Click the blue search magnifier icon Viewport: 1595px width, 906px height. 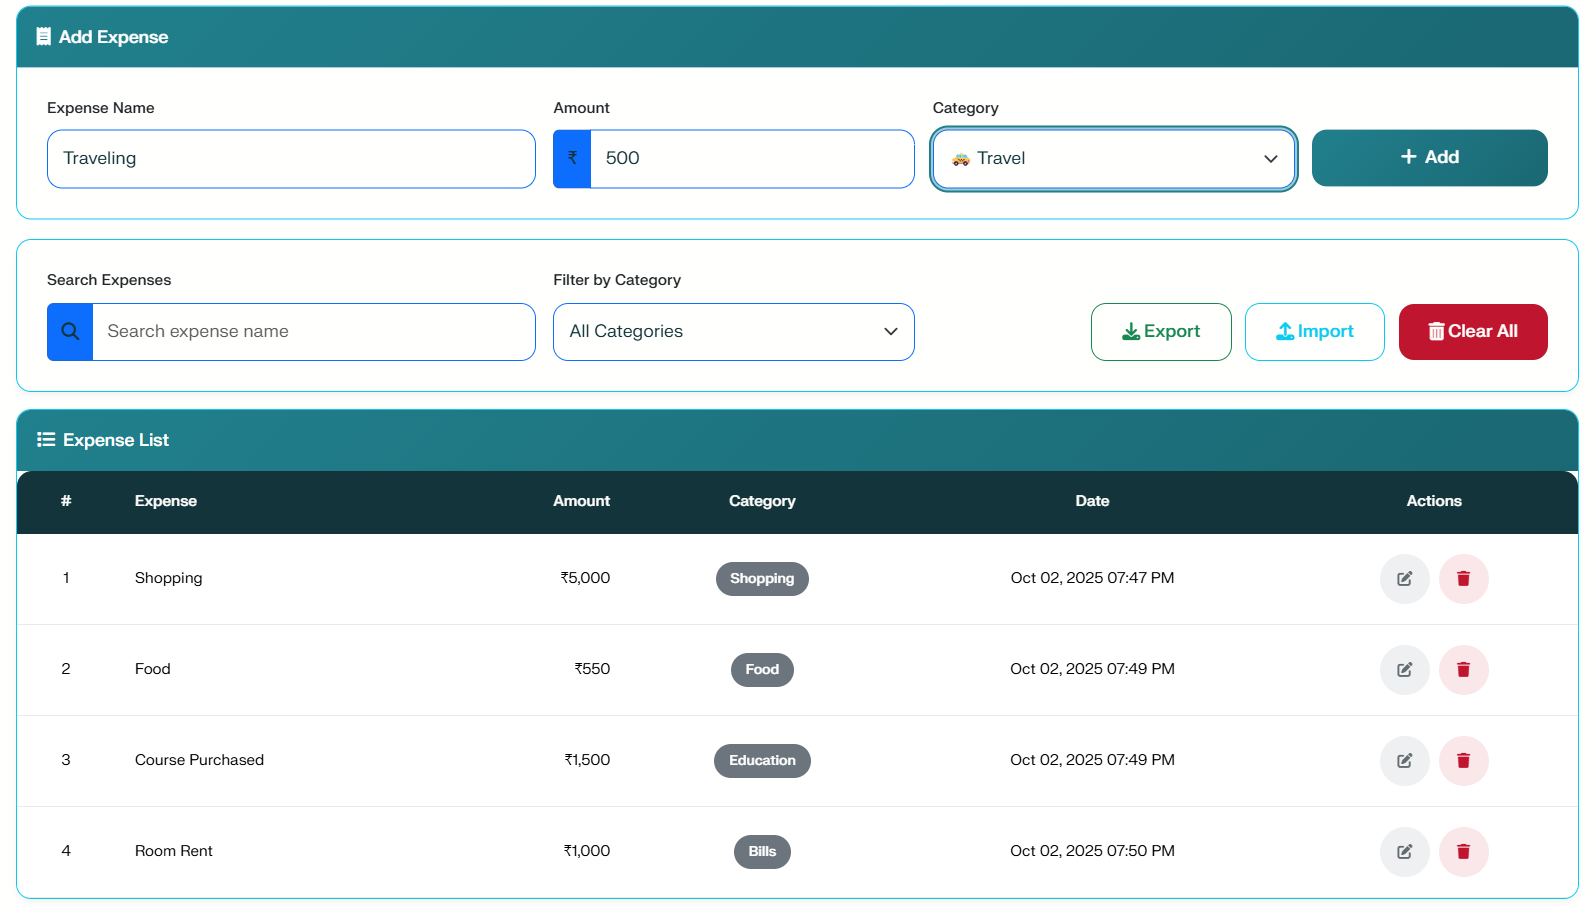[x=70, y=332]
